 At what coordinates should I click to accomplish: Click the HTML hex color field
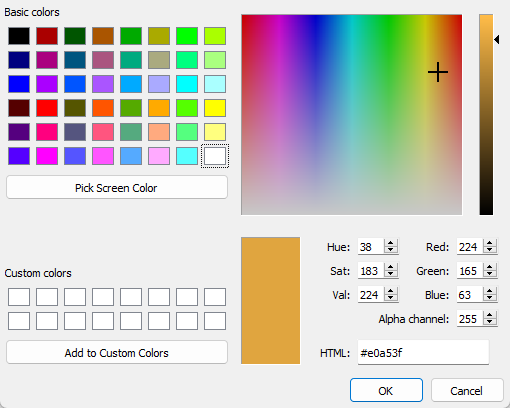[423, 353]
